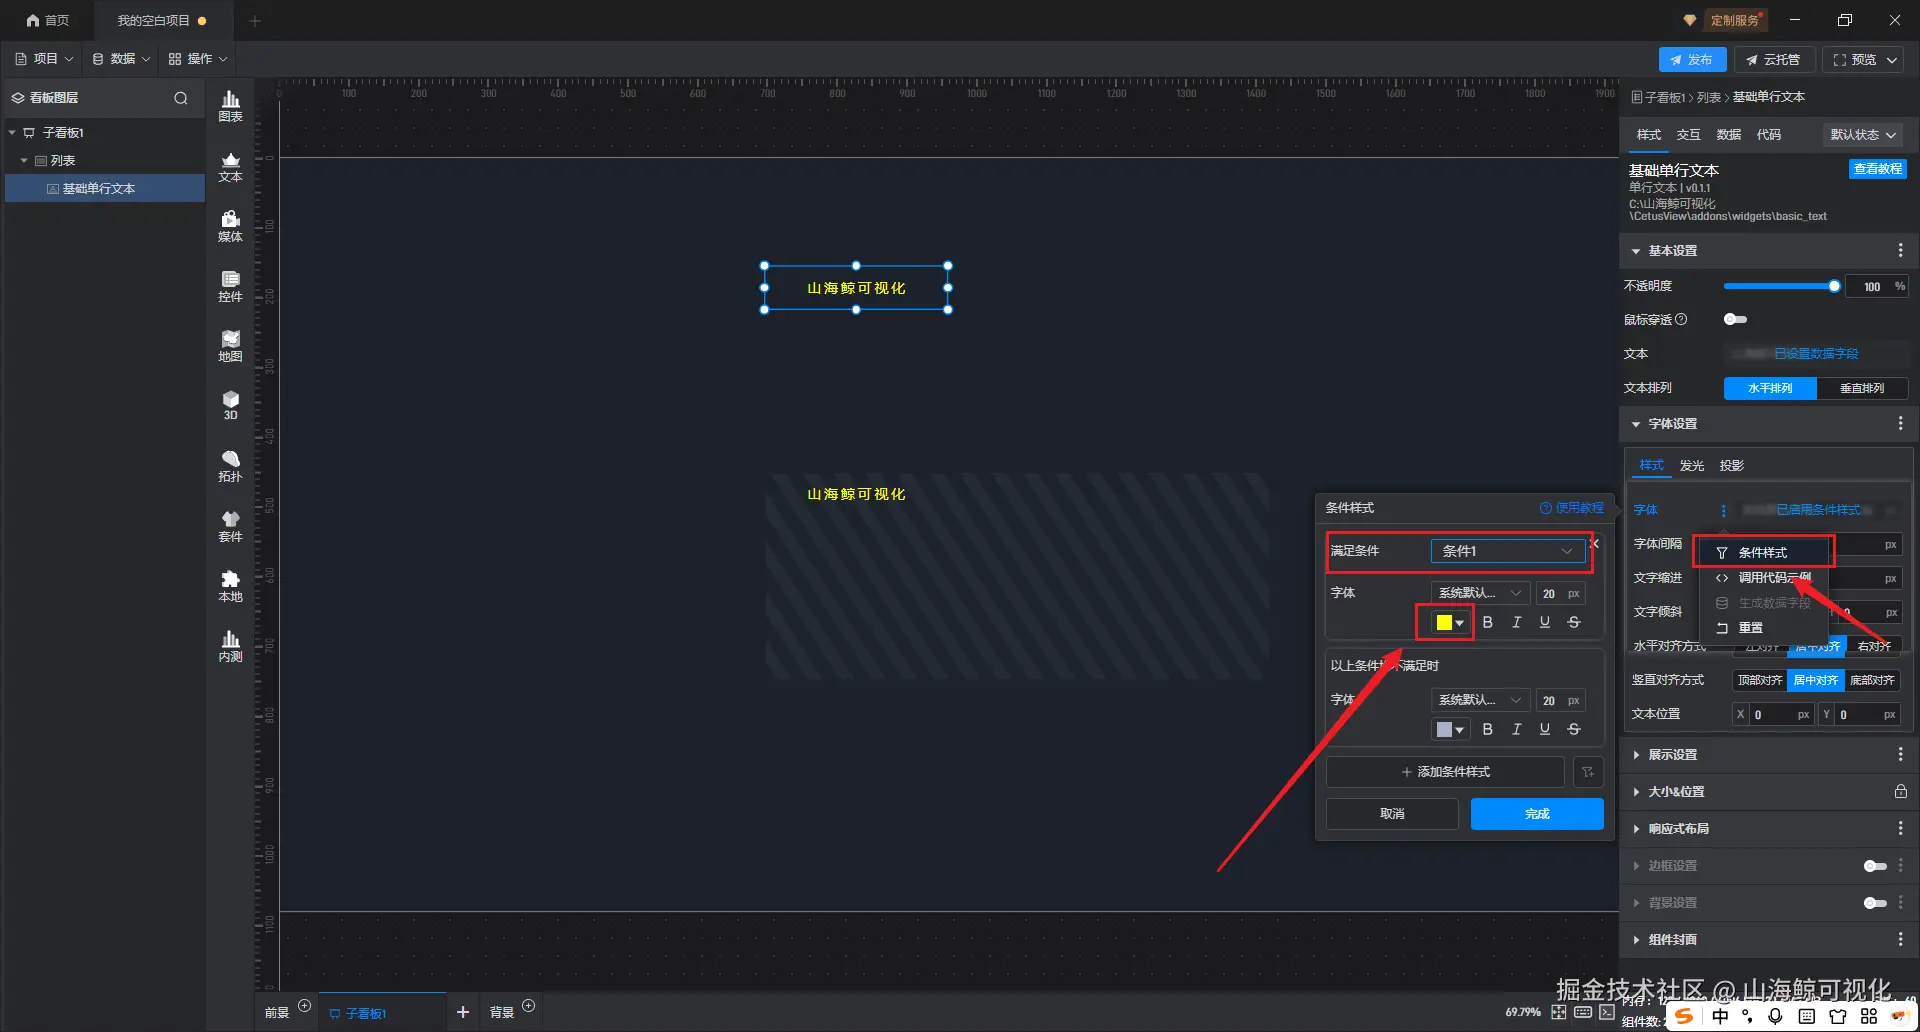Click the fit-to-screen icon in status bar
Image resolution: width=1920 pixels, height=1032 pixels.
click(1559, 1012)
